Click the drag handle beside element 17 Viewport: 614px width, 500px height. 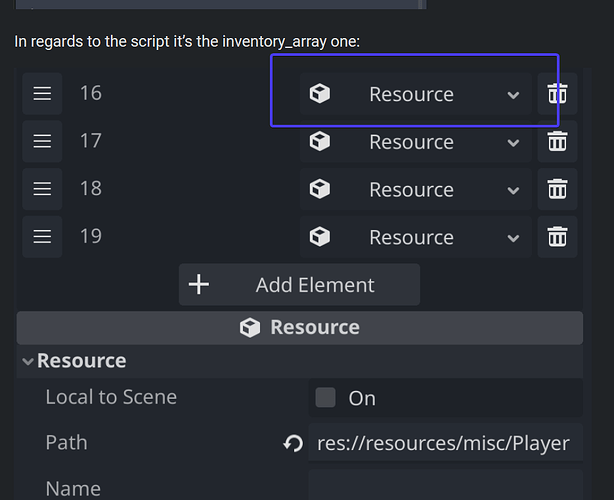coord(42,141)
